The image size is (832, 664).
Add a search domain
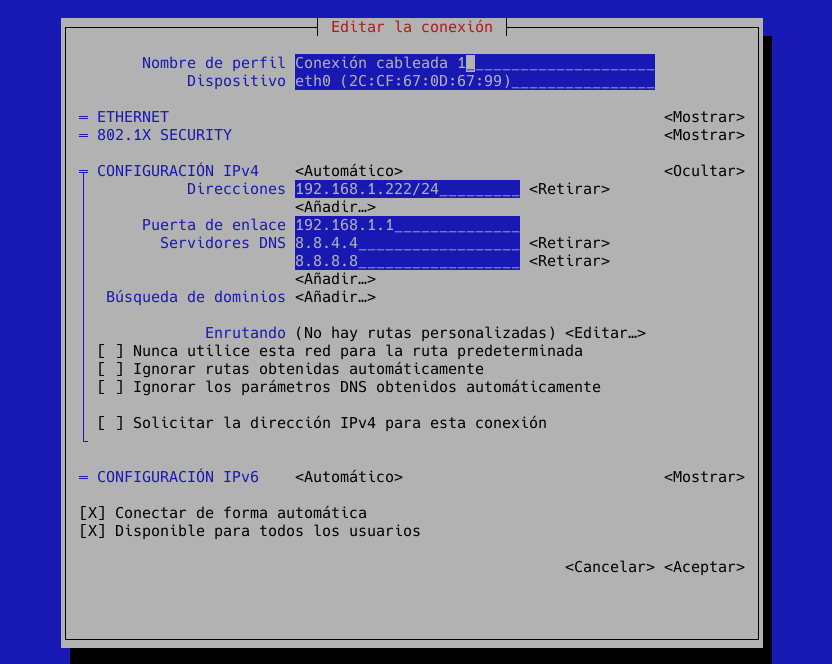point(335,297)
